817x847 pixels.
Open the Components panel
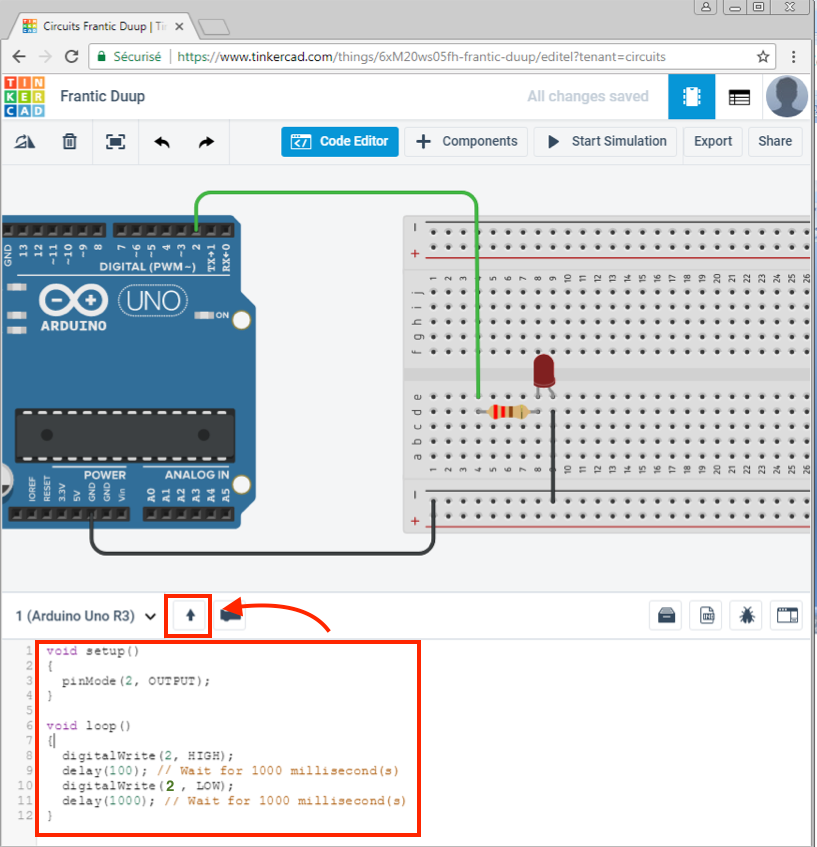(466, 142)
